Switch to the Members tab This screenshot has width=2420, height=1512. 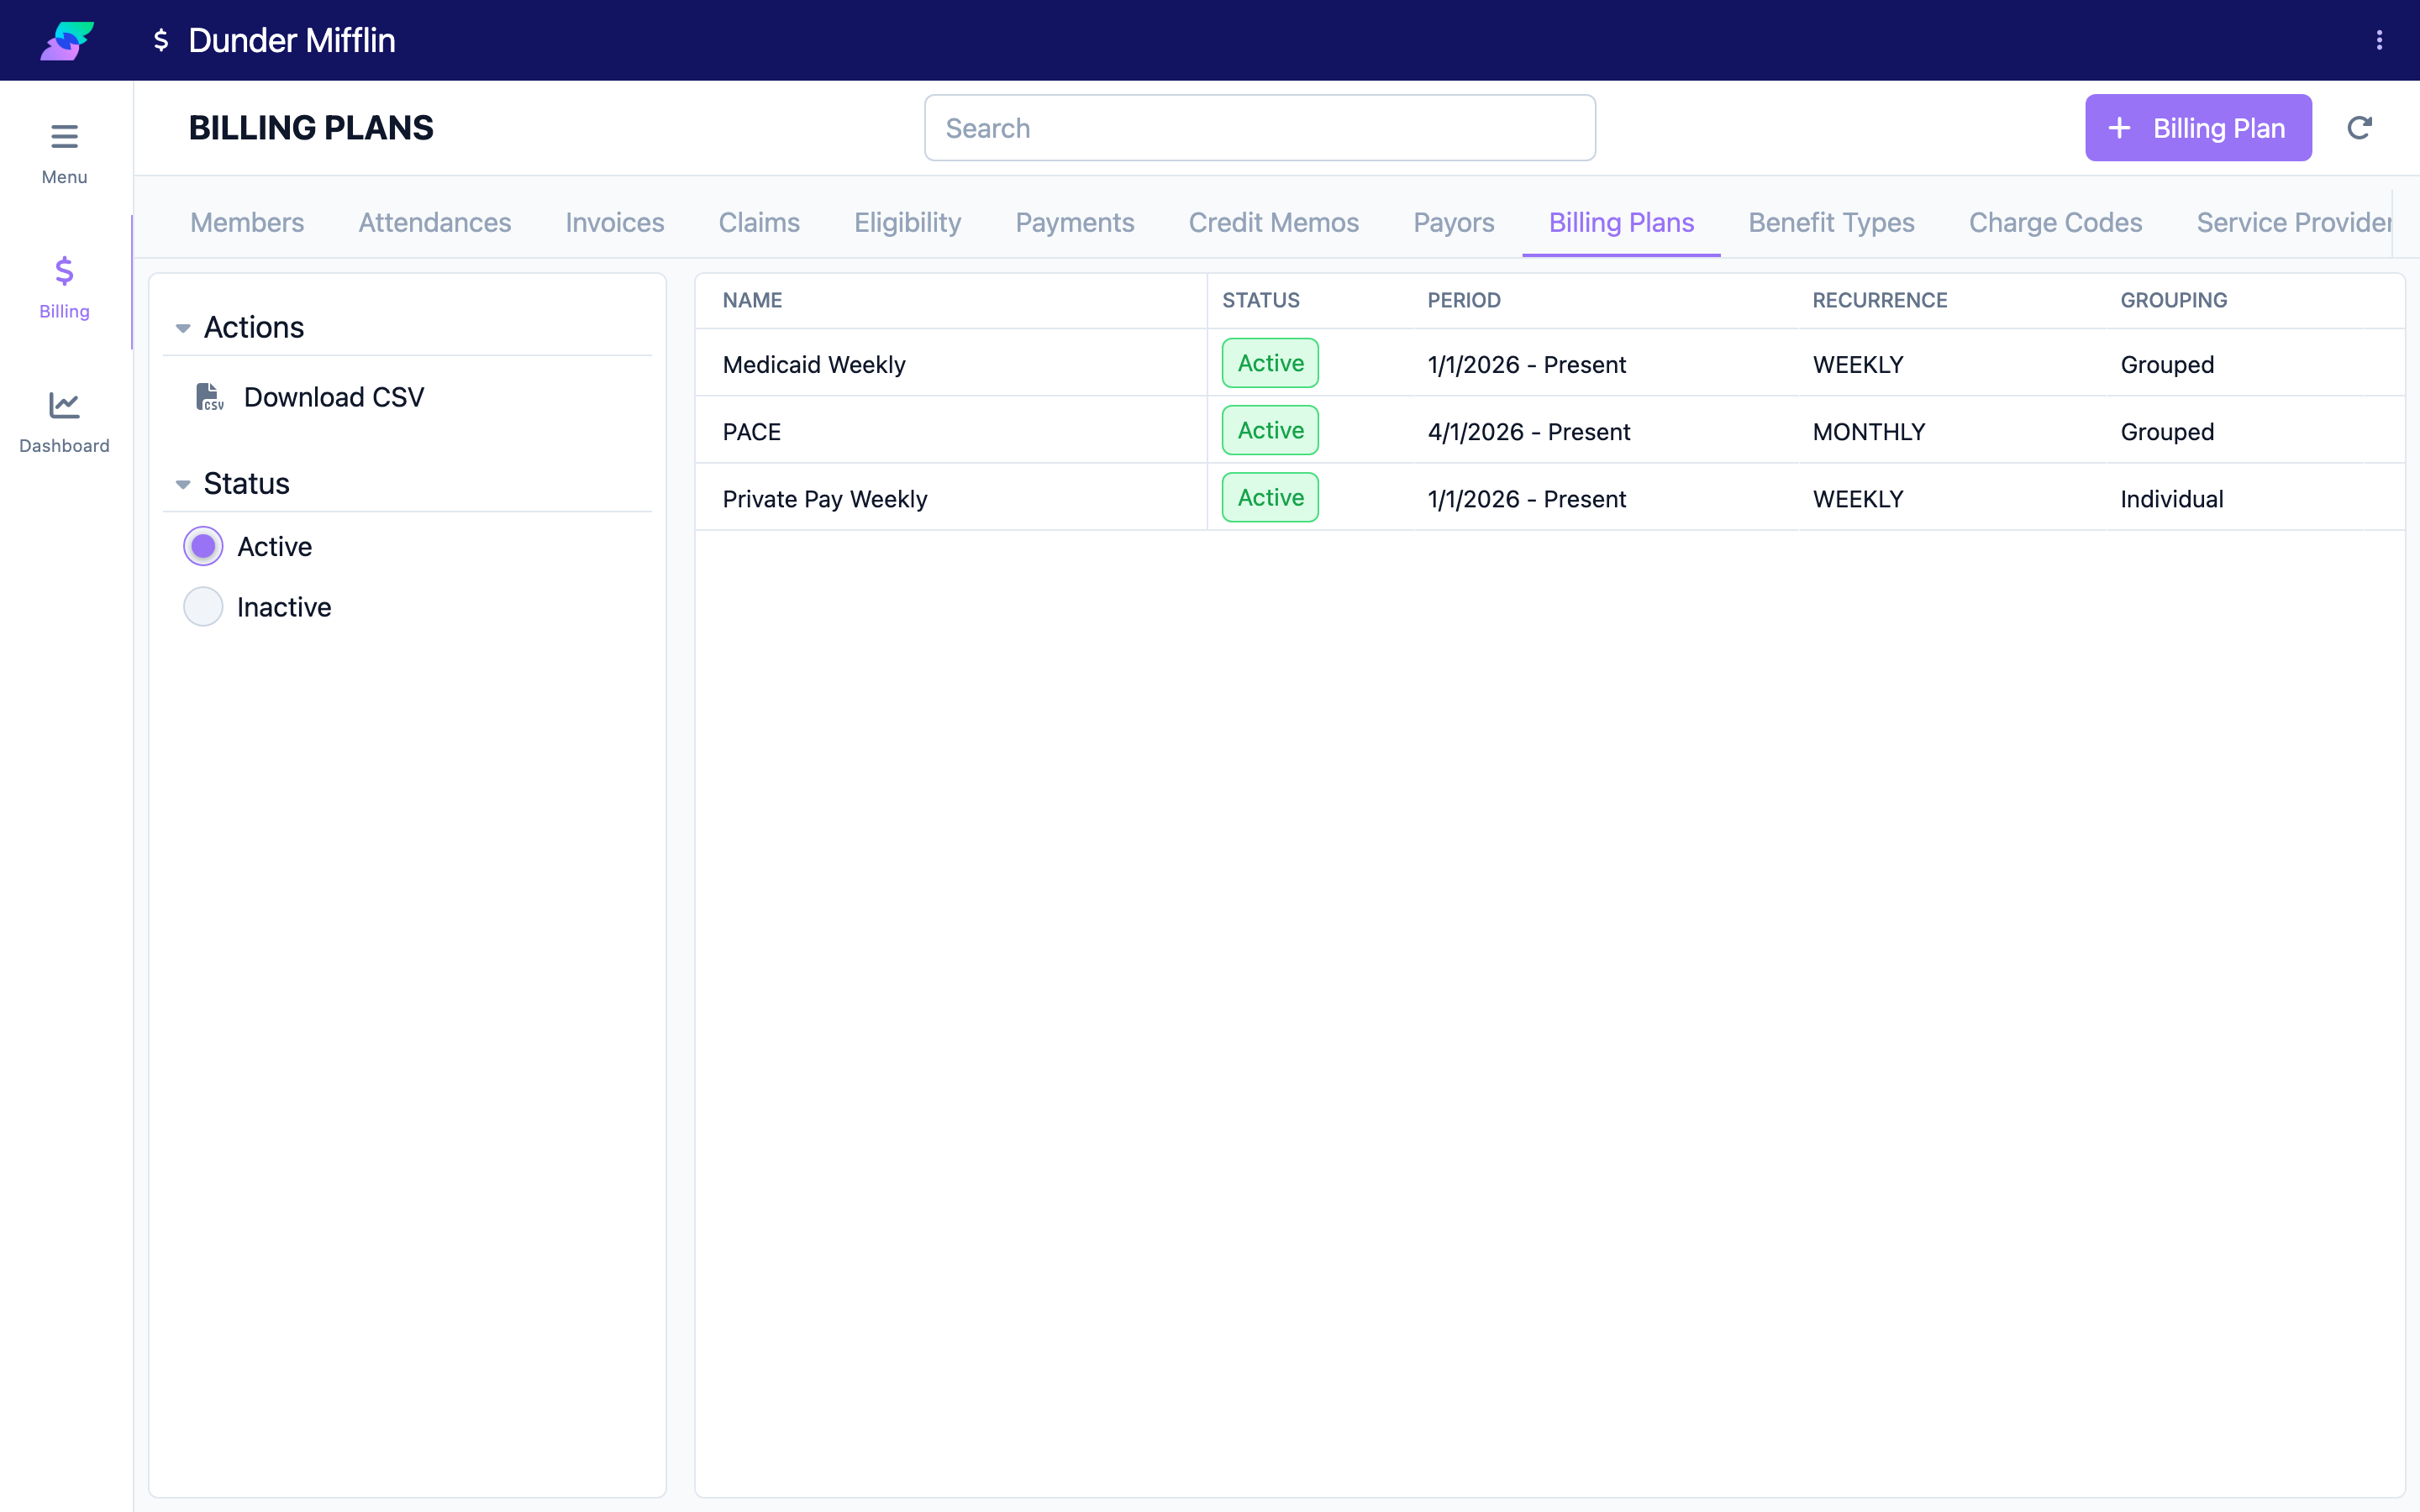click(x=247, y=222)
